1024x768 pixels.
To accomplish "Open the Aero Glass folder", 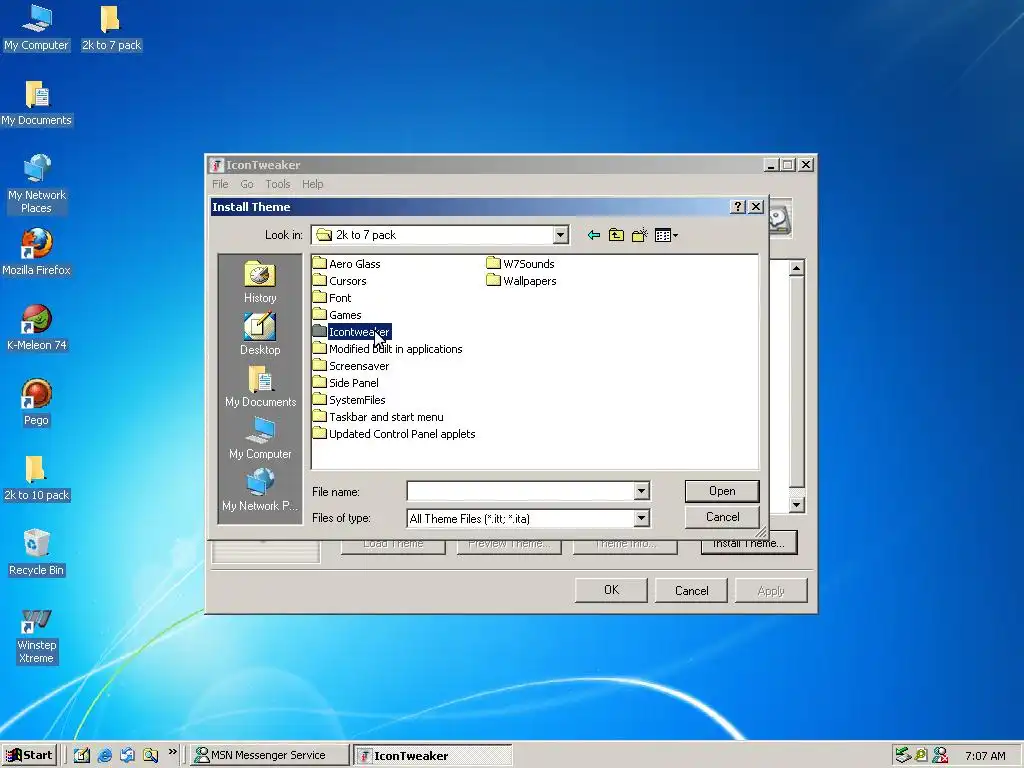I will coord(347,264).
